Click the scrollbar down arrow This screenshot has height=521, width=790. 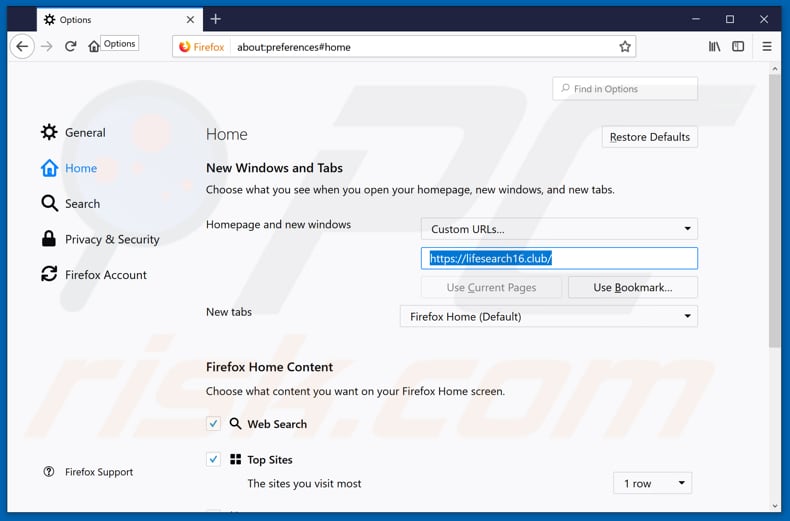[x=774, y=506]
